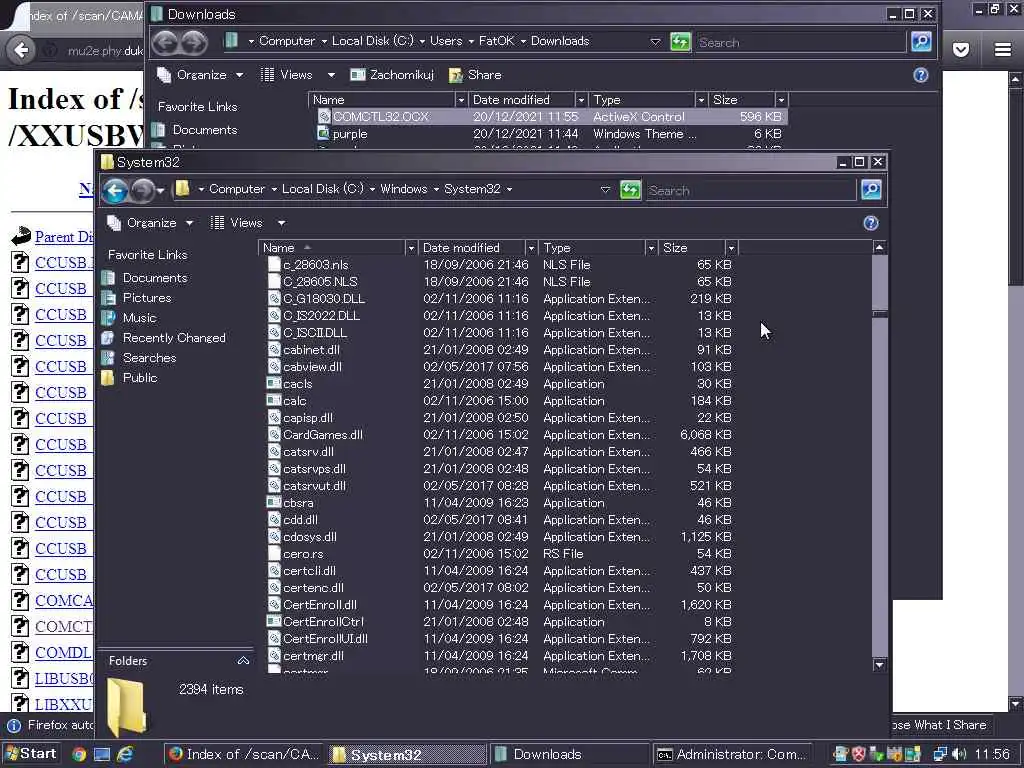Switch to Downloads taskbar button

[568, 754]
